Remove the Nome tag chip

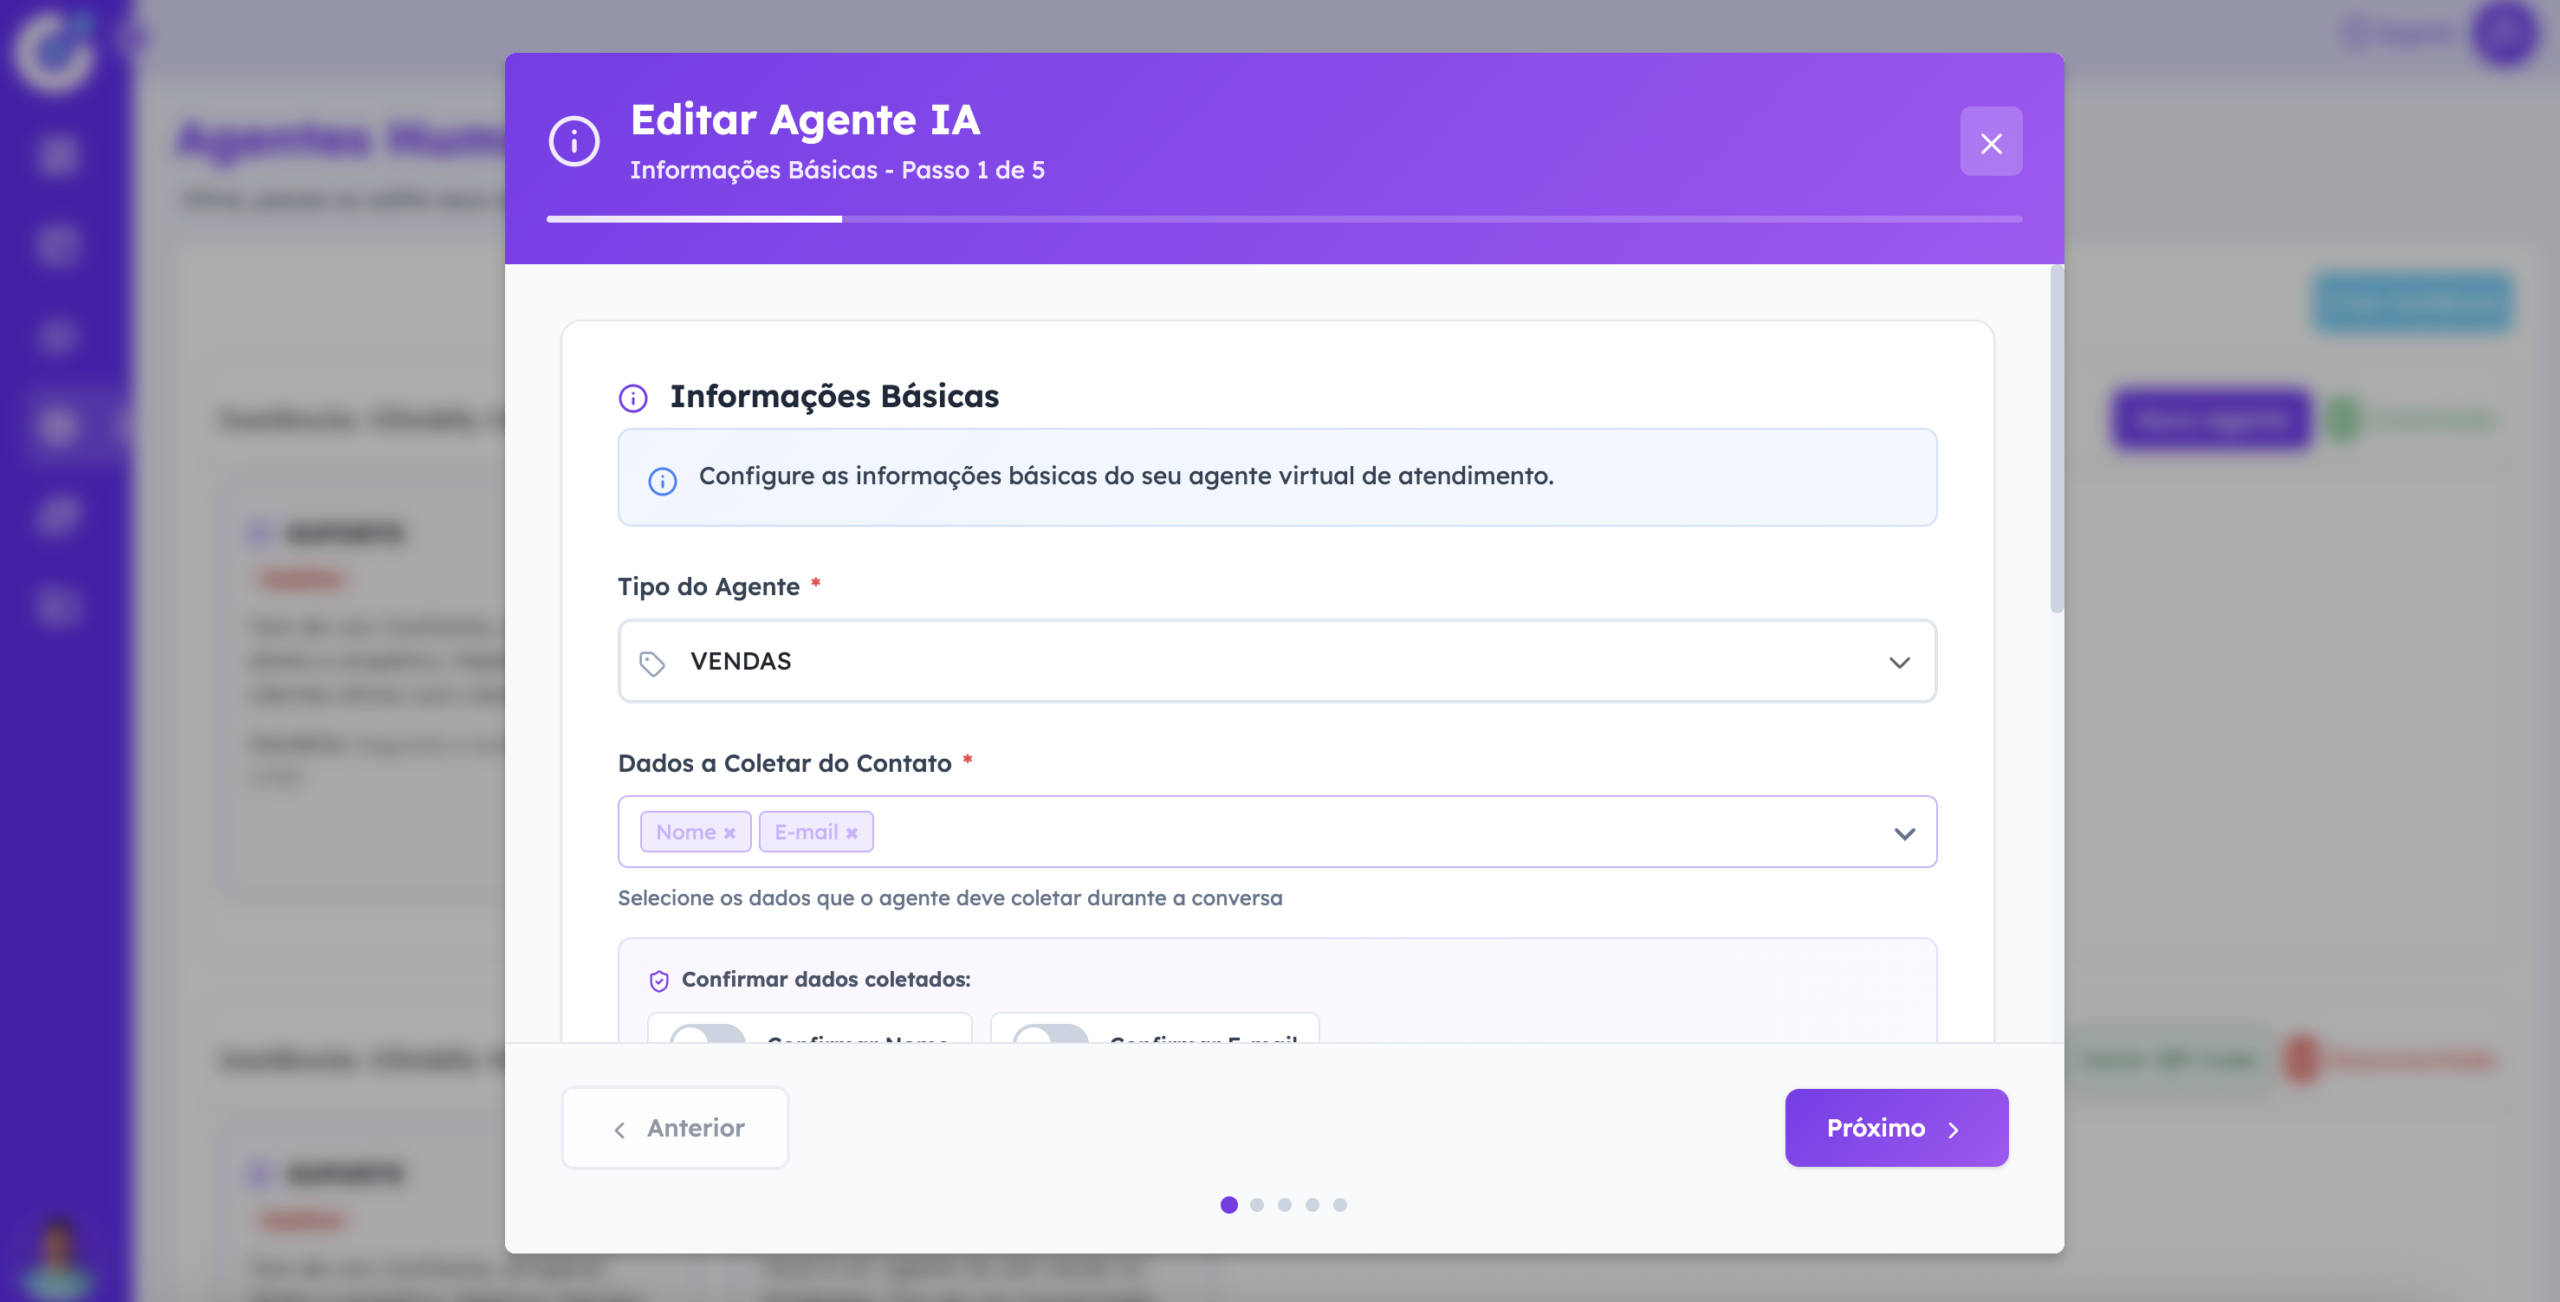pyautogui.click(x=730, y=833)
